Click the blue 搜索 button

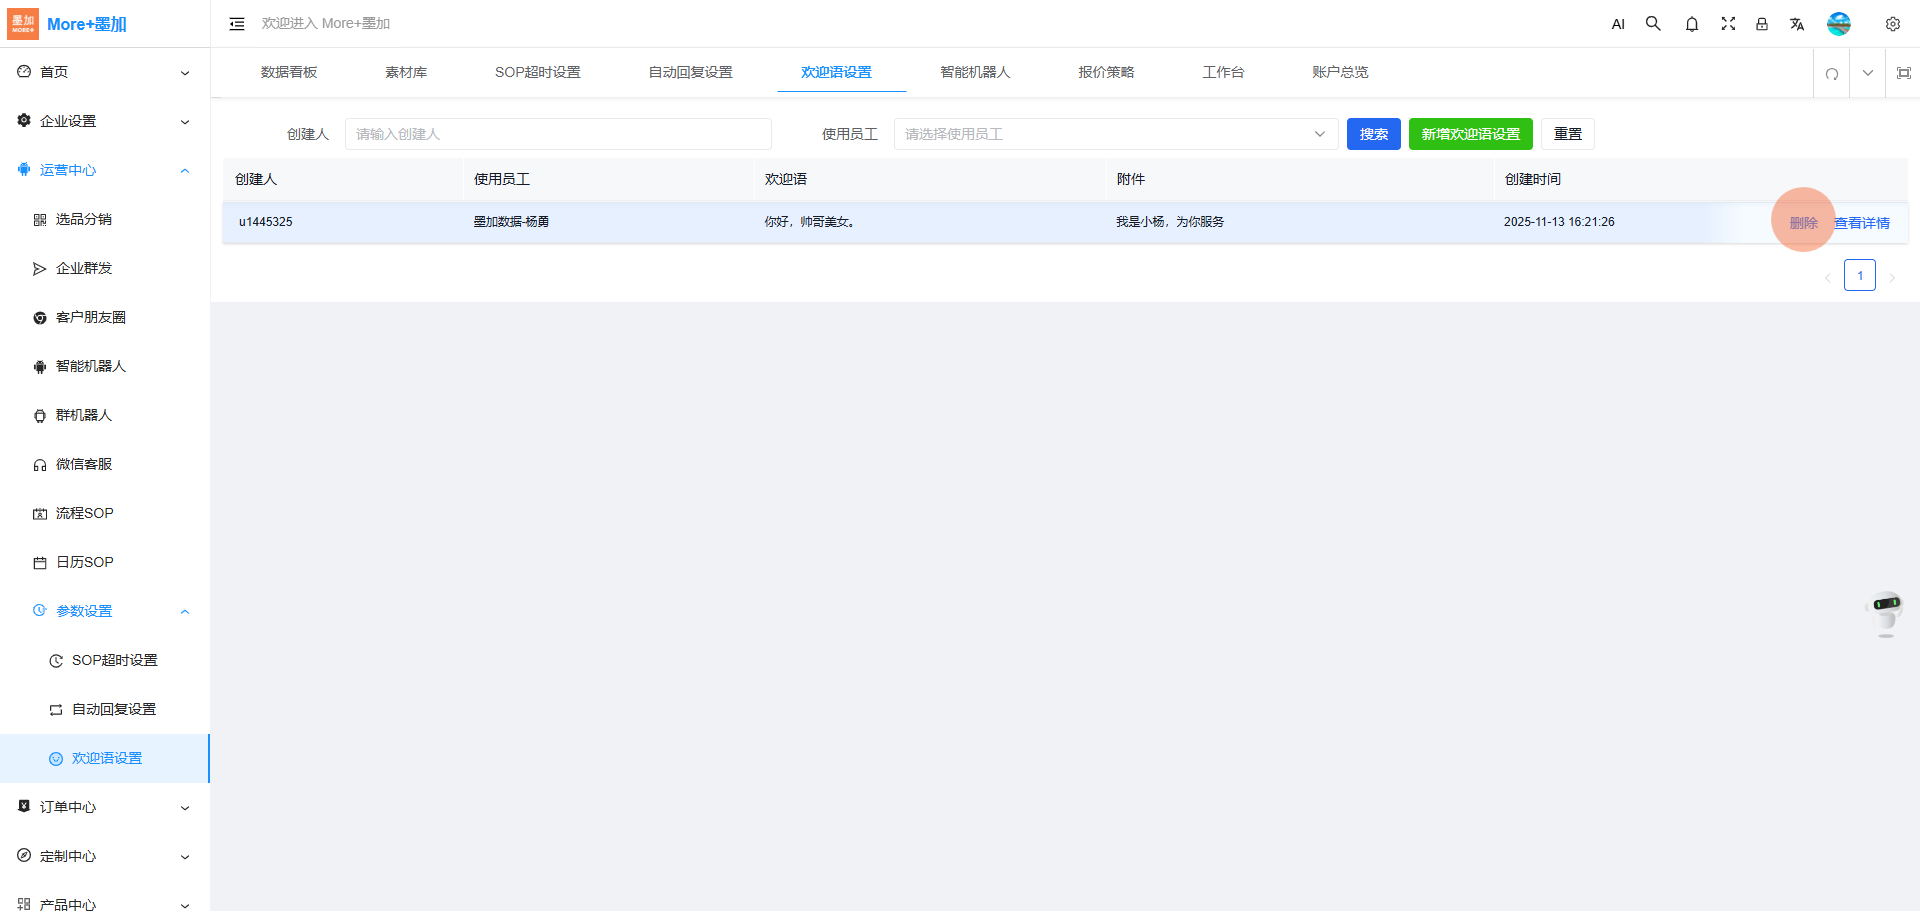[x=1373, y=134]
